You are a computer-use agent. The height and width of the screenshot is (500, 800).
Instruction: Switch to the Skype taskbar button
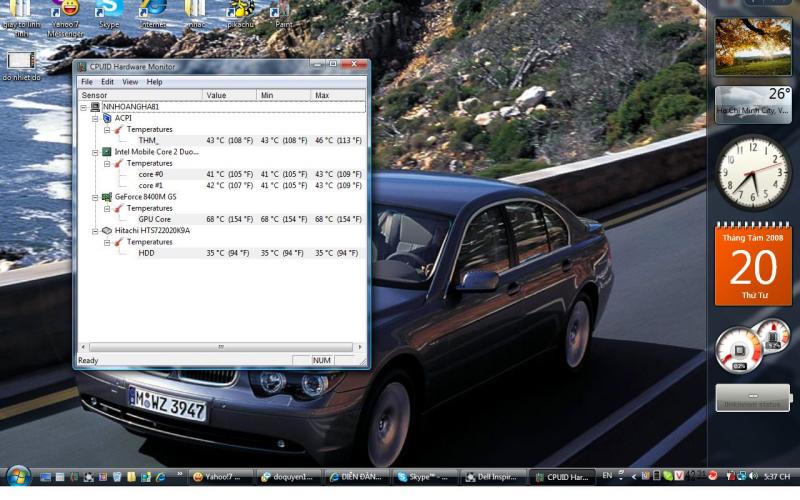426,477
